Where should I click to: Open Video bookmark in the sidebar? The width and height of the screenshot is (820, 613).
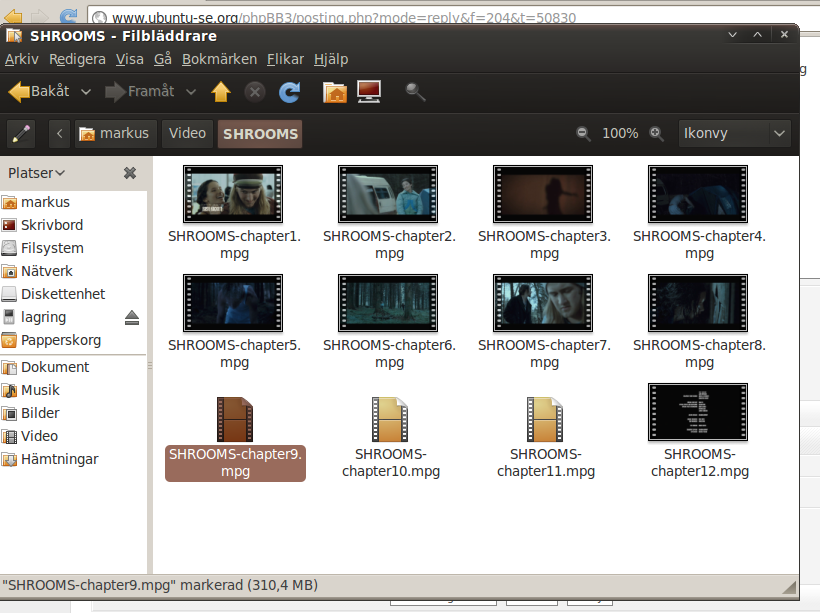[73, 436]
